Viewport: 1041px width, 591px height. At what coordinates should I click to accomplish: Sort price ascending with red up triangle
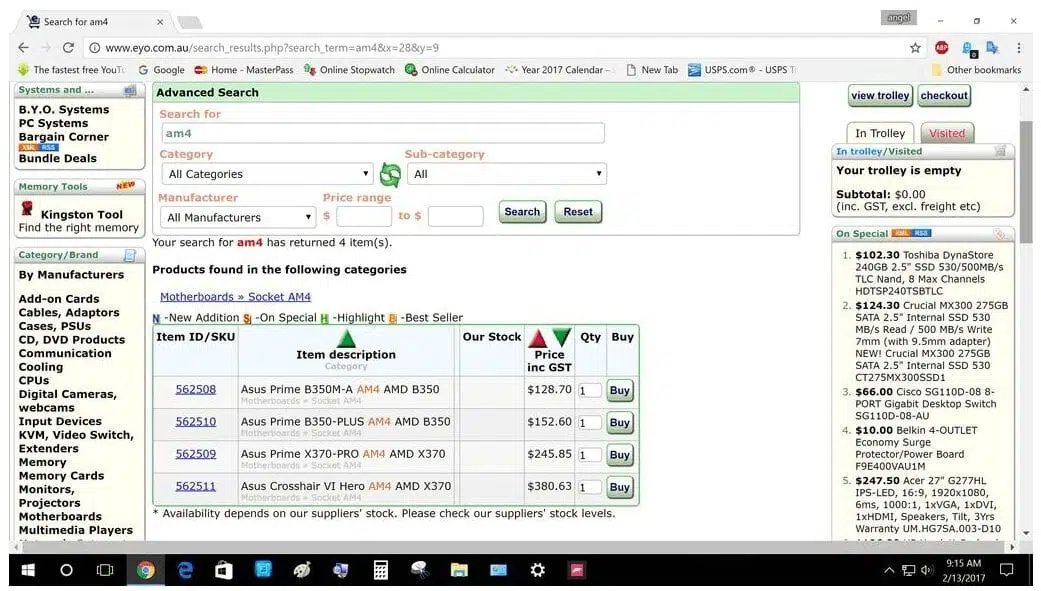coord(538,338)
